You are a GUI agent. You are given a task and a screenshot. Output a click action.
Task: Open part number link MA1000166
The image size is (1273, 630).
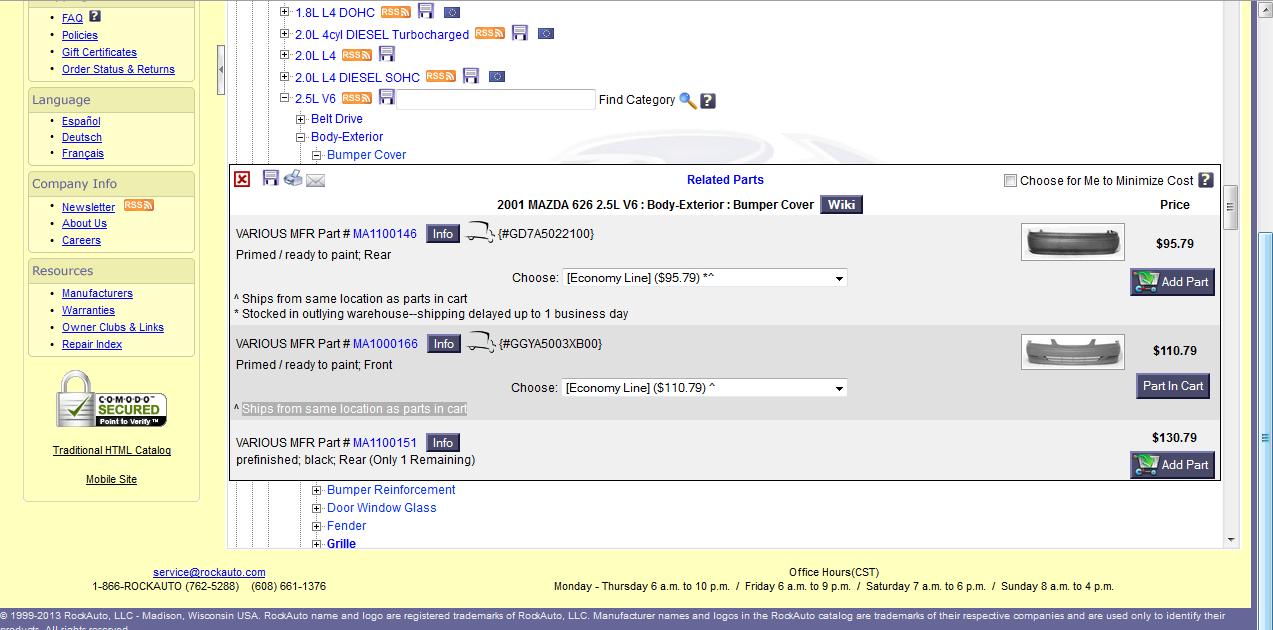(x=385, y=344)
